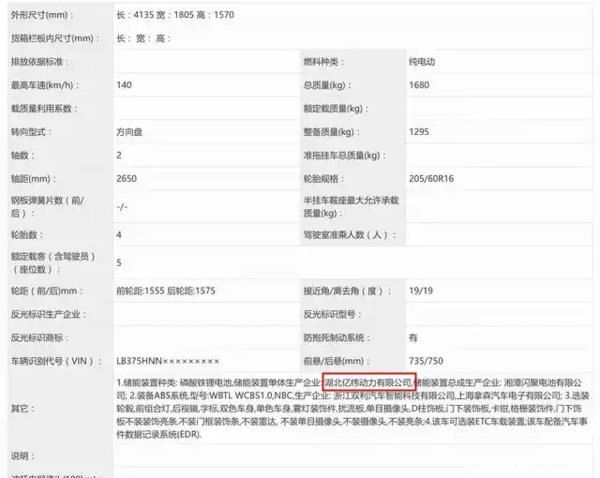Select the 最高车速(km/h) label
This screenshot has height=478, width=600.
pos(45,85)
